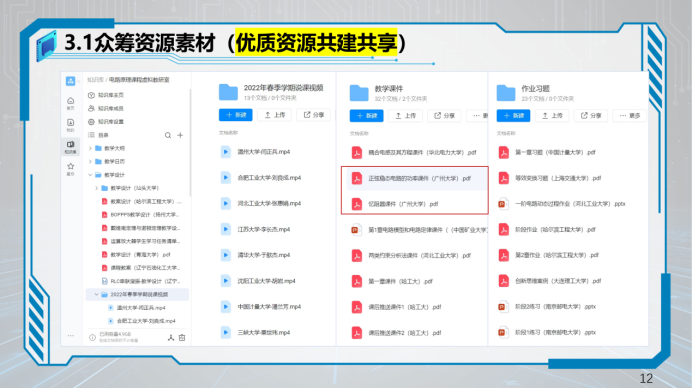Open 三峡大学 mp4 in the video list
The width and height of the screenshot is (693, 388).
(x=263, y=332)
